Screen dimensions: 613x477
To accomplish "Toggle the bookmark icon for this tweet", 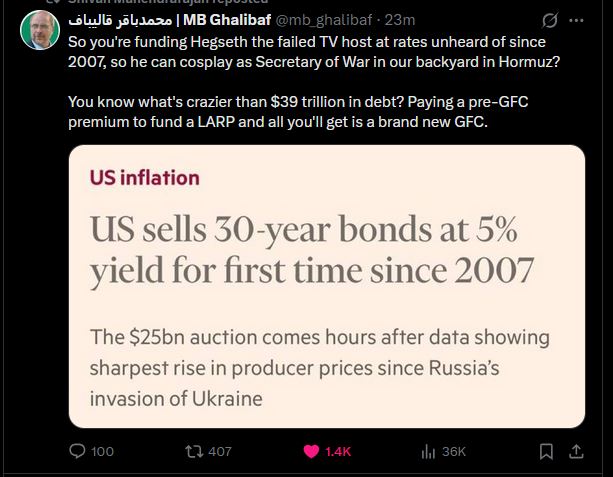I will [546, 452].
